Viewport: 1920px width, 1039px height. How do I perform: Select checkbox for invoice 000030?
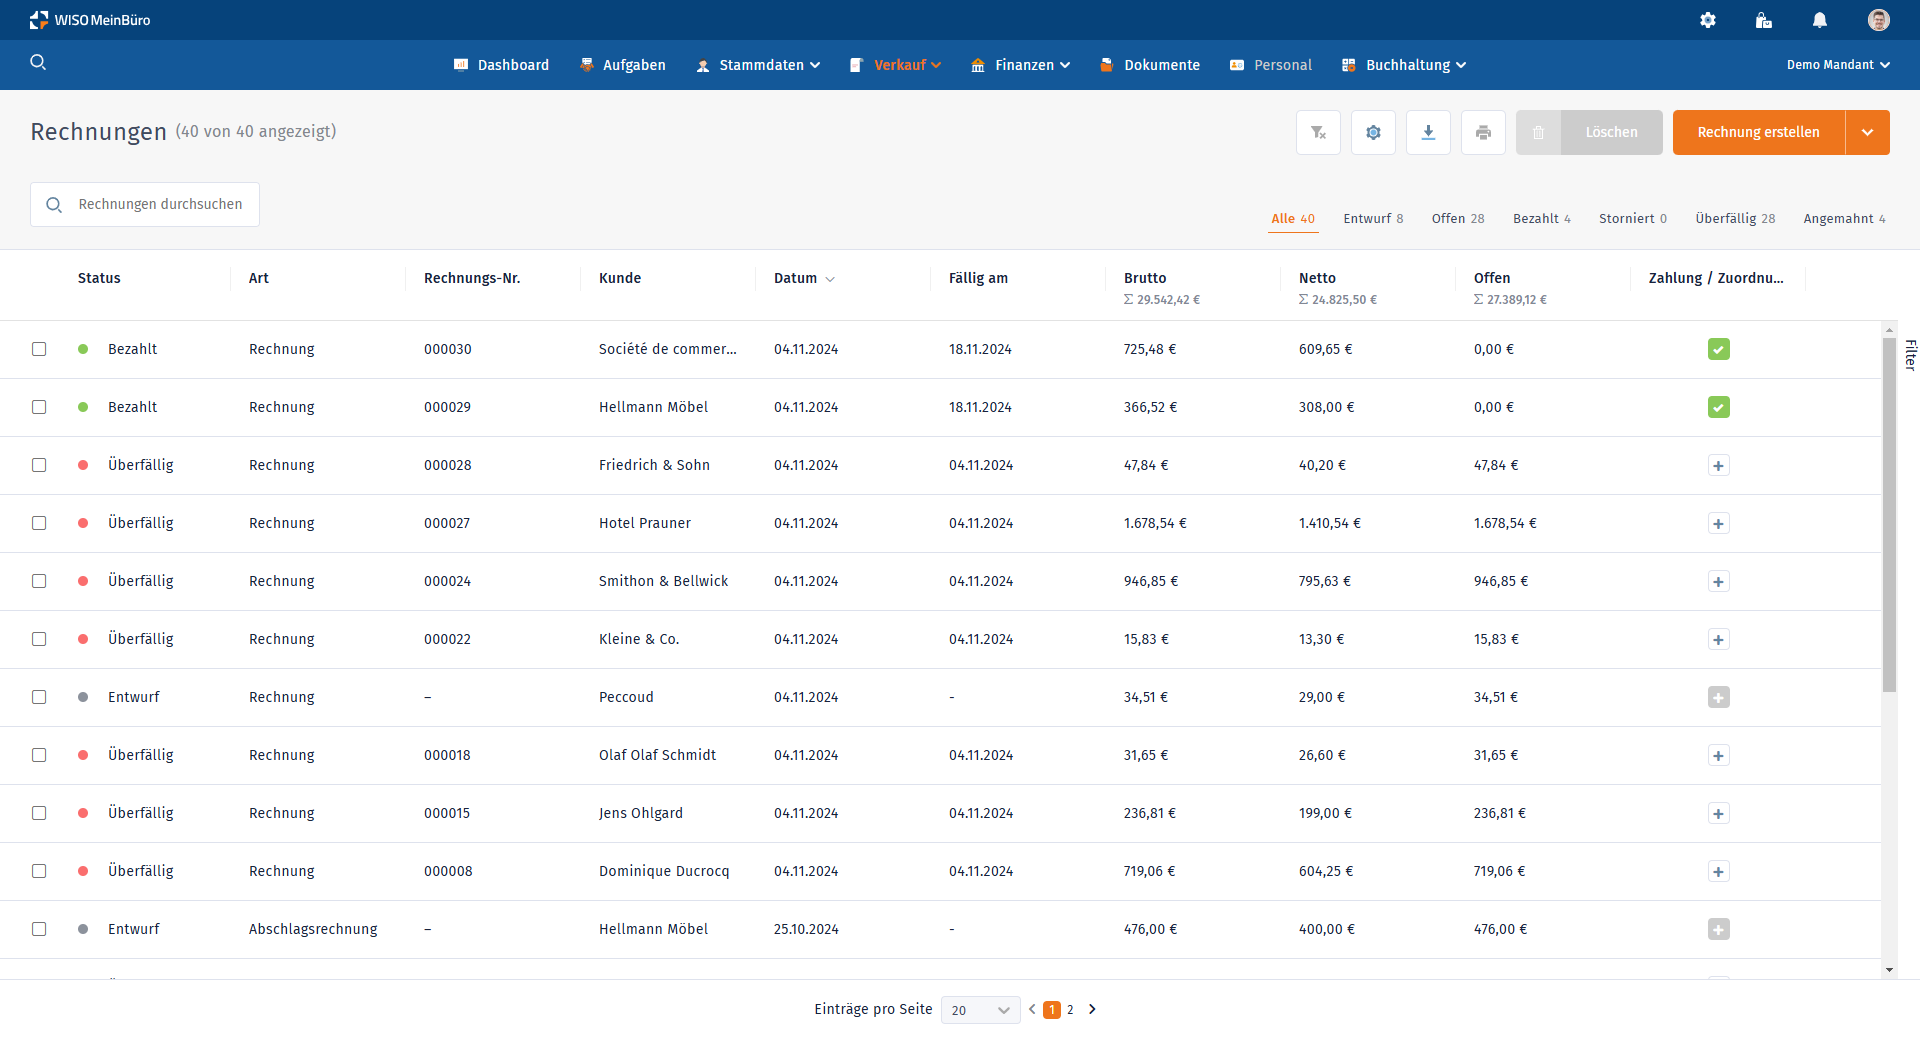pos(39,349)
